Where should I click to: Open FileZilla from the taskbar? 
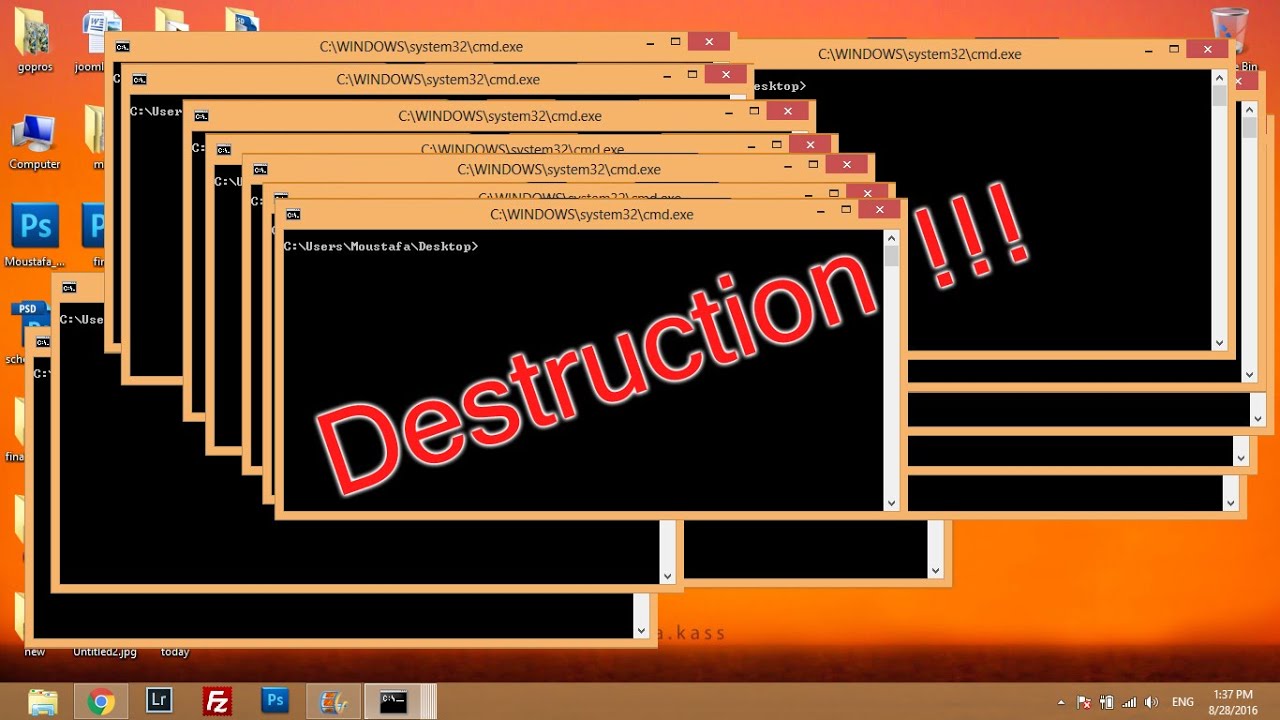[217, 700]
